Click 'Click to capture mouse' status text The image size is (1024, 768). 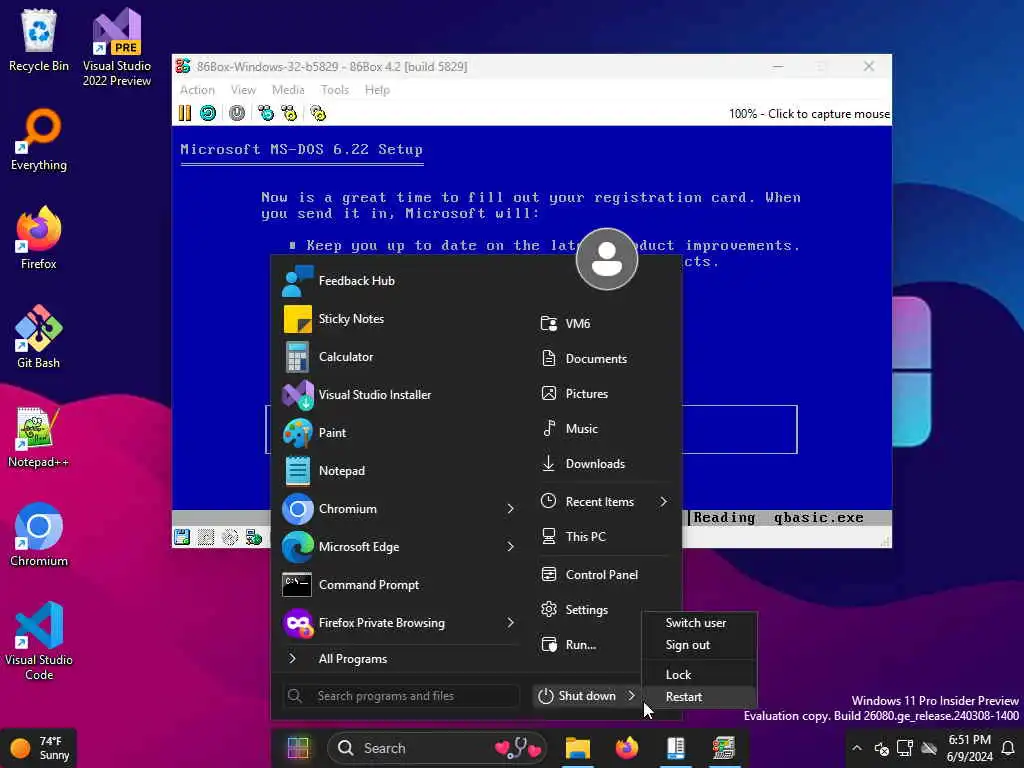(x=829, y=114)
